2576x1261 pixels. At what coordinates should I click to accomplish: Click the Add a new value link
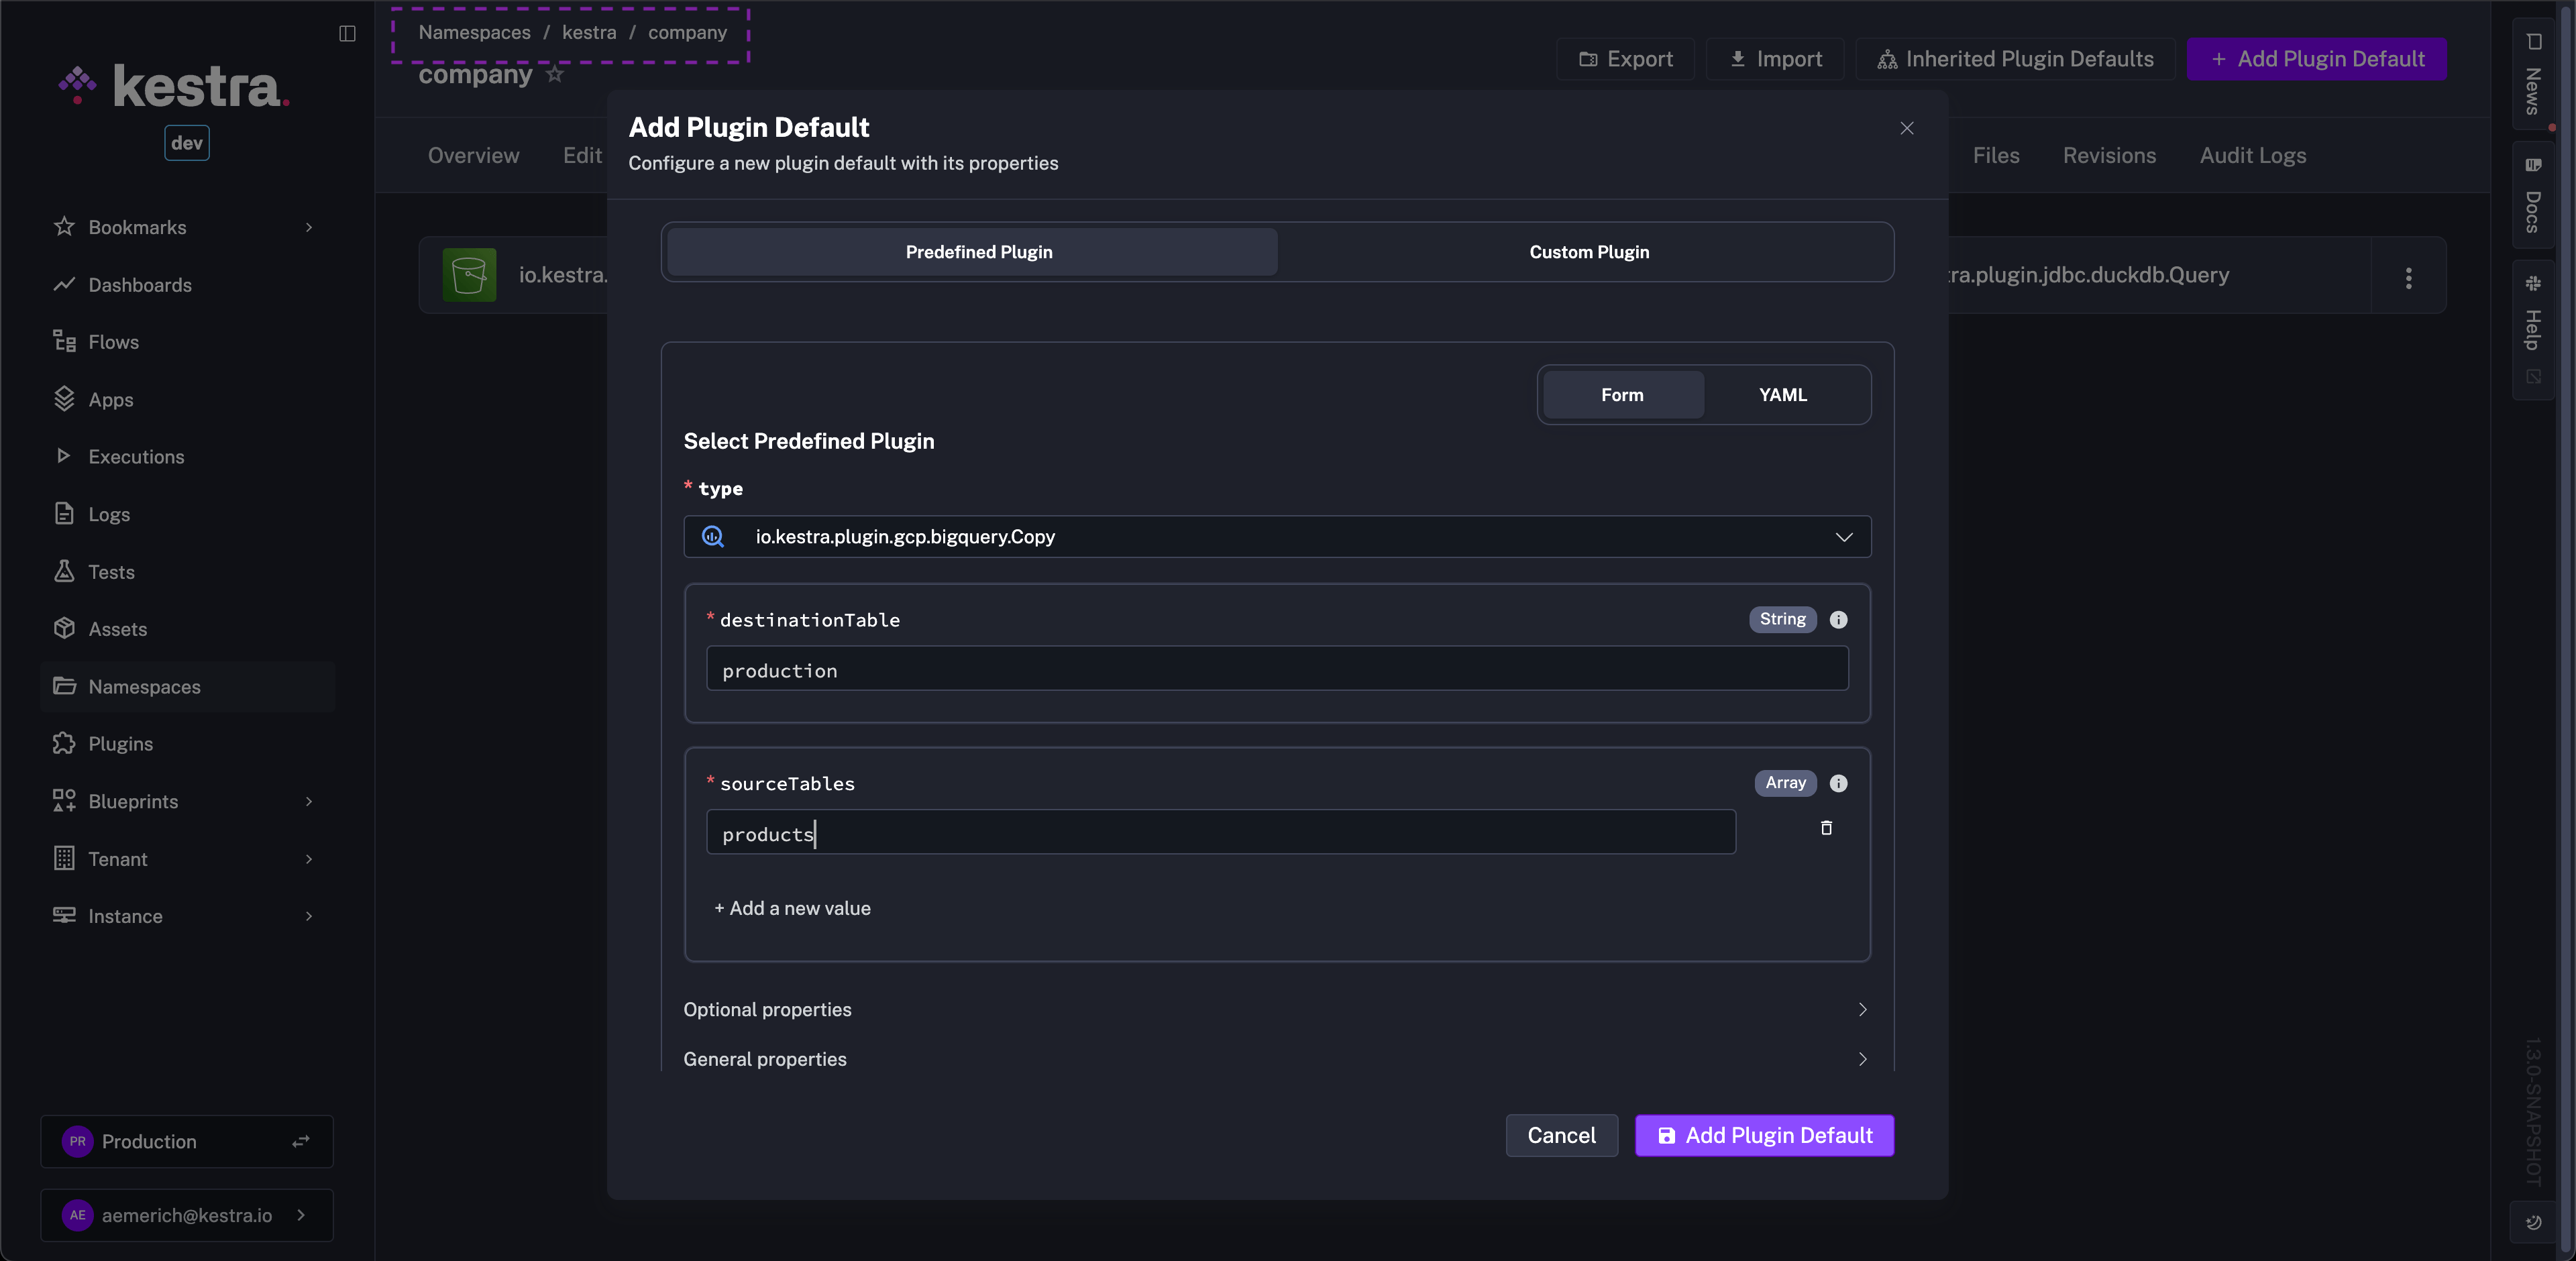(792, 908)
